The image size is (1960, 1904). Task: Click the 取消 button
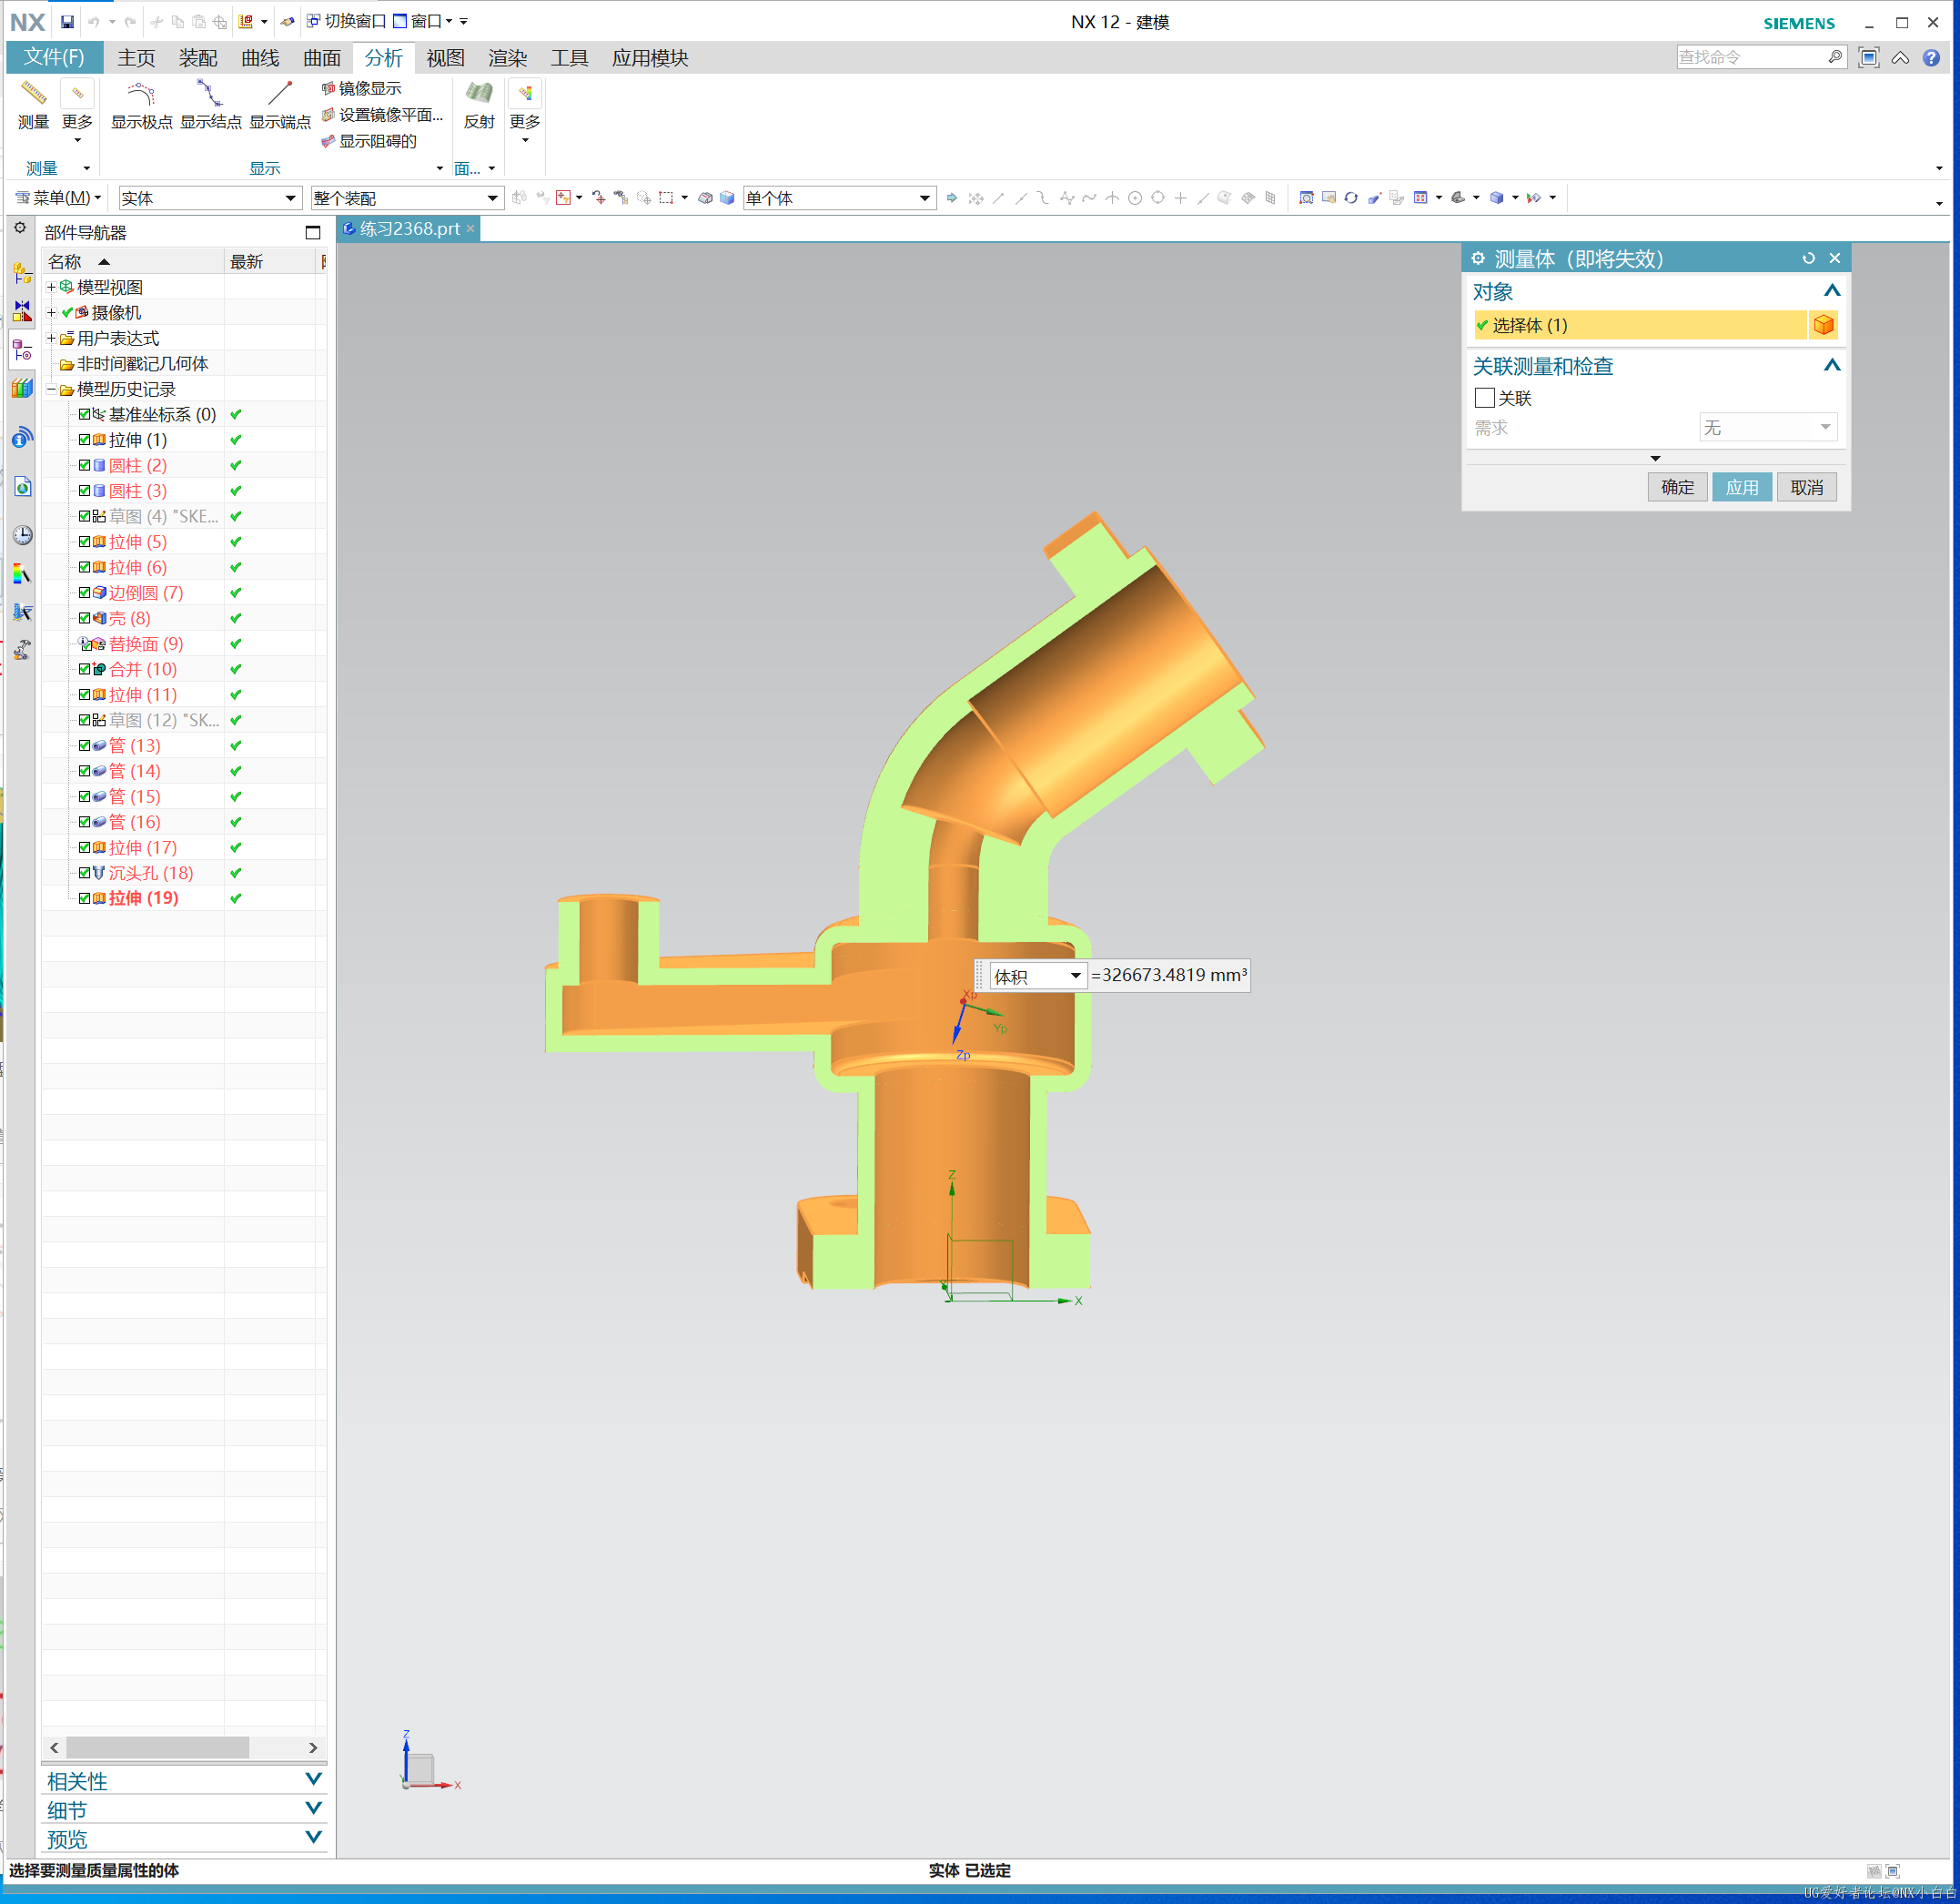[1806, 487]
